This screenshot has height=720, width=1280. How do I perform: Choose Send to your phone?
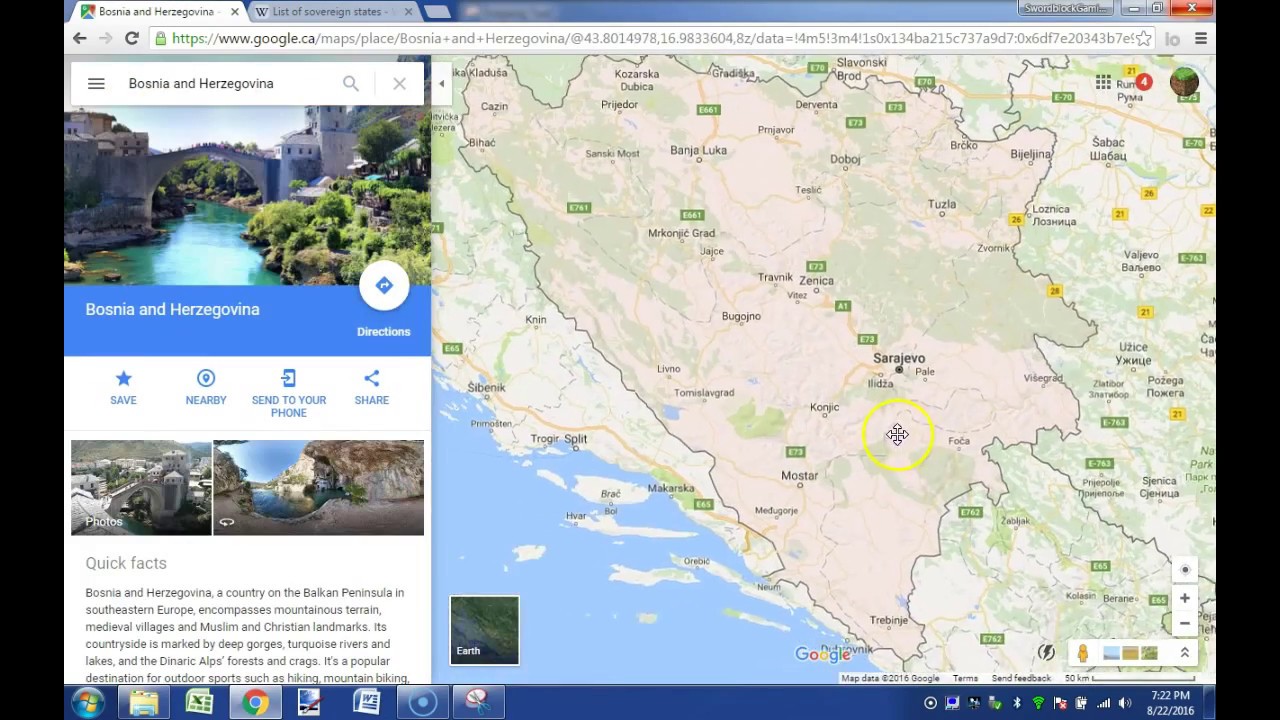[x=289, y=393]
